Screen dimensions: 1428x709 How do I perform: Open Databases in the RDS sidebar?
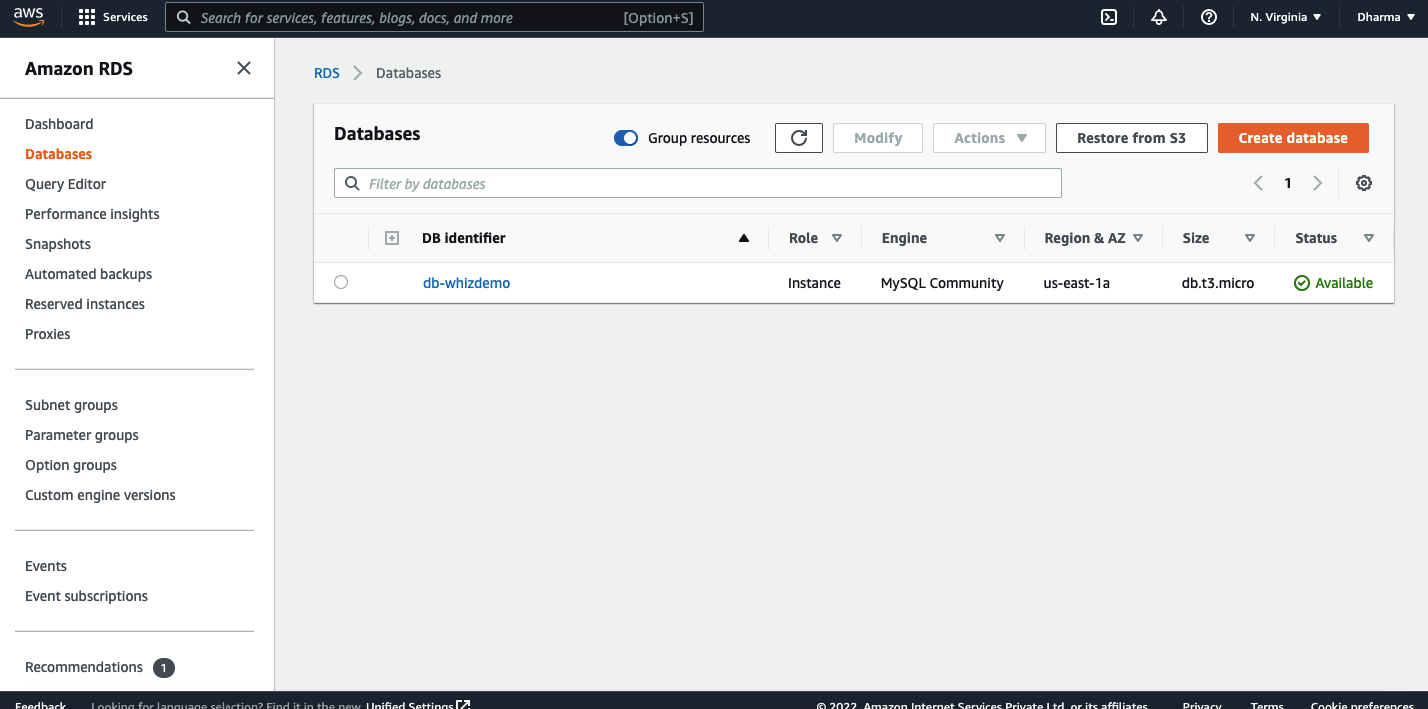click(x=58, y=154)
